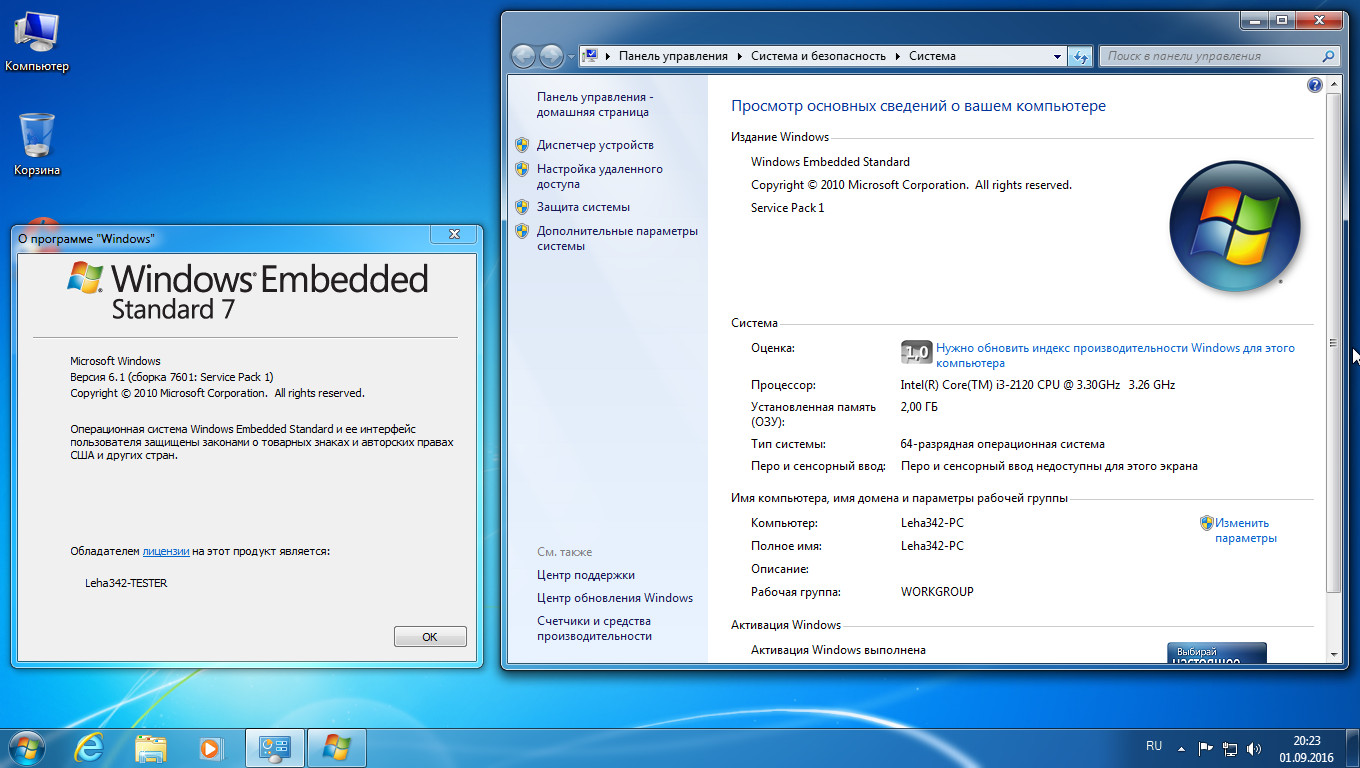
Task: Select Система breadcrumb segment
Action: (932, 56)
